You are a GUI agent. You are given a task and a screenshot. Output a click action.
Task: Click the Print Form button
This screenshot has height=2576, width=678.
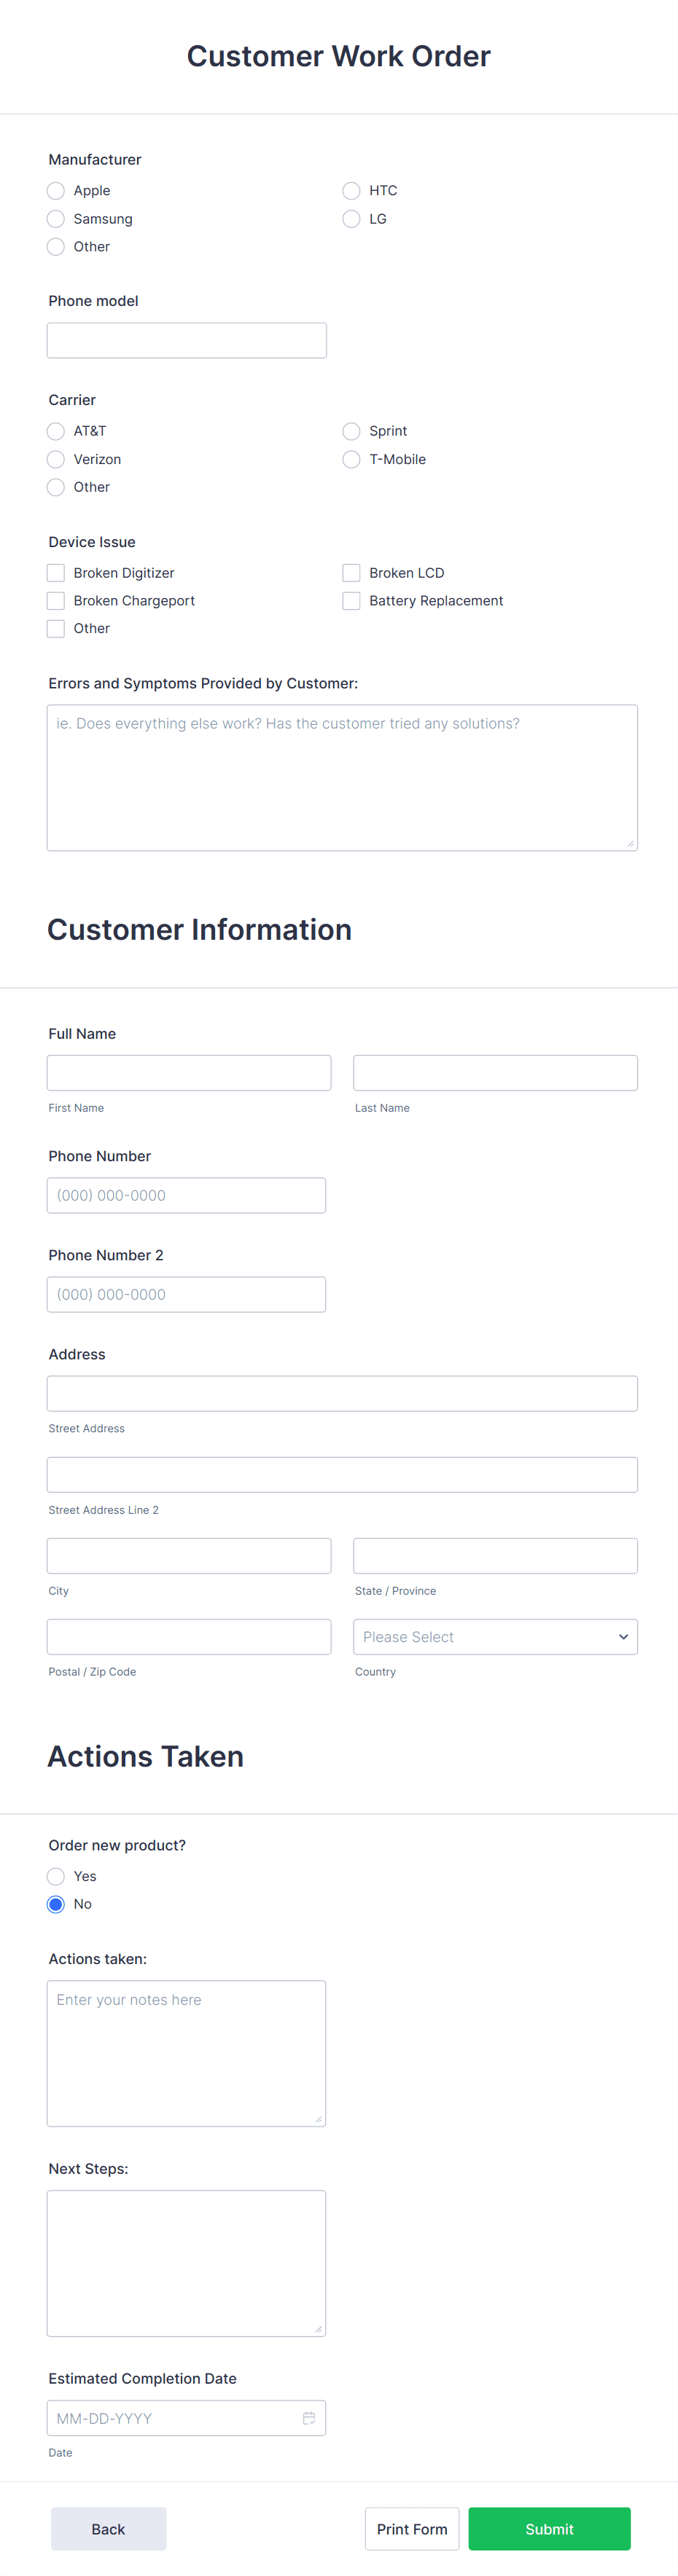412,2529
